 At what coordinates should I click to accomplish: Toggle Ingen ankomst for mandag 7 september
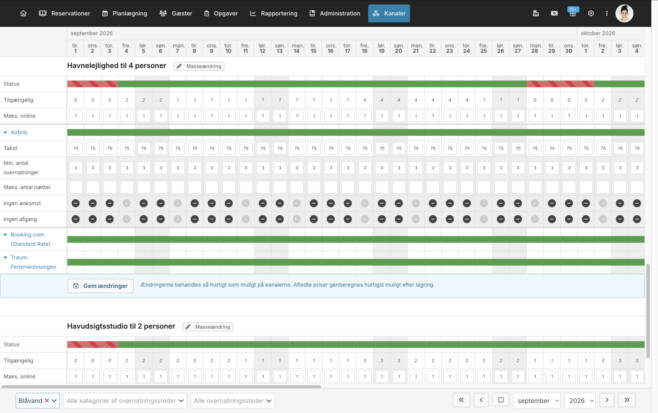coord(178,203)
